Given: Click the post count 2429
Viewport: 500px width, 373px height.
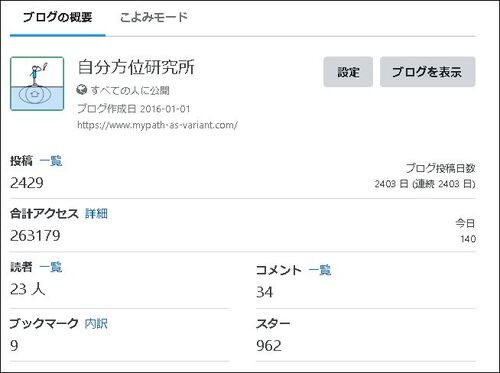Looking at the screenshot, I should 27,183.
